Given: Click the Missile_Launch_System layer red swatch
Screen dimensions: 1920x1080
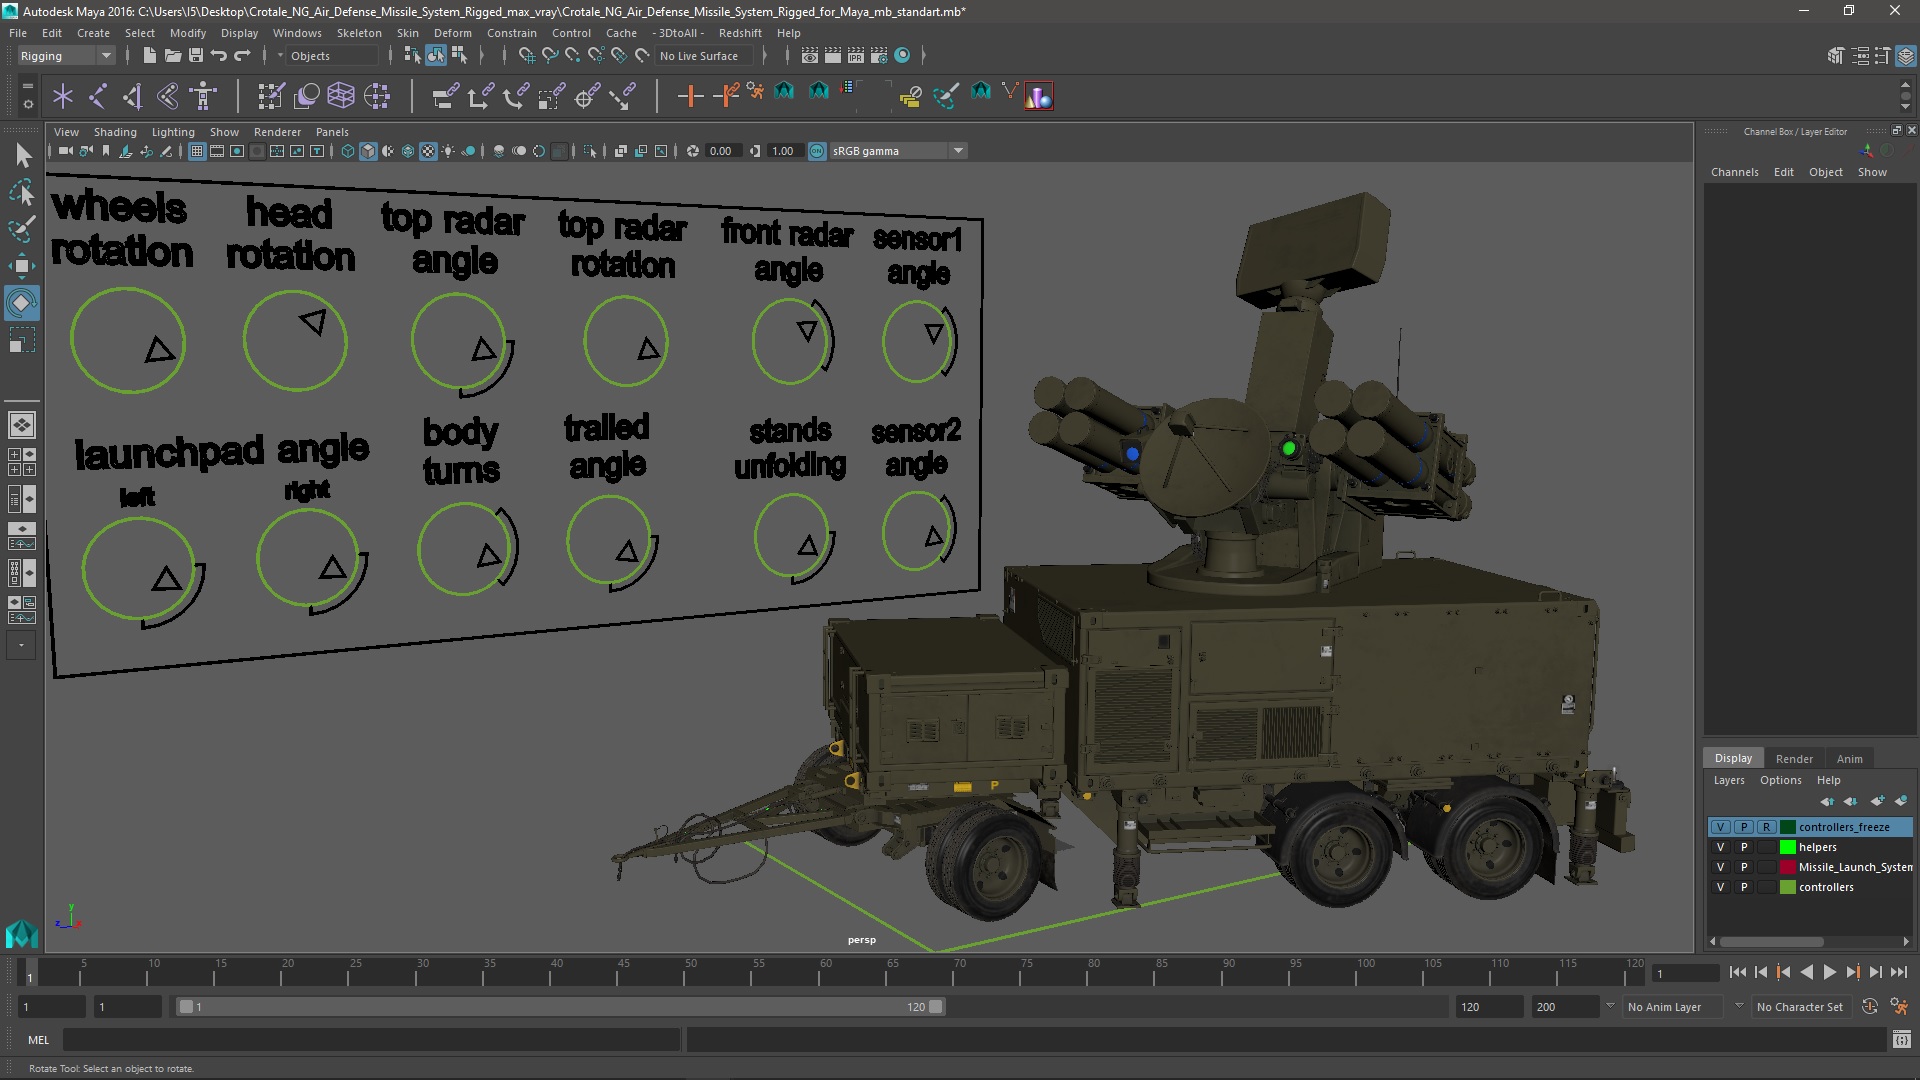Looking at the screenshot, I should coord(1787,867).
